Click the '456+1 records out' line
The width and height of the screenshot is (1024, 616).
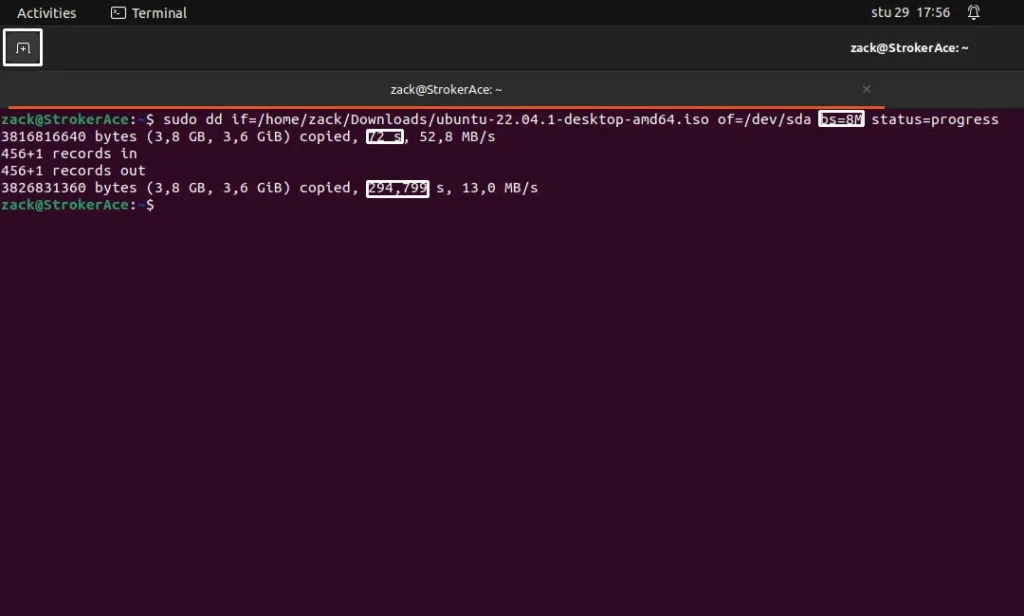click(73, 170)
